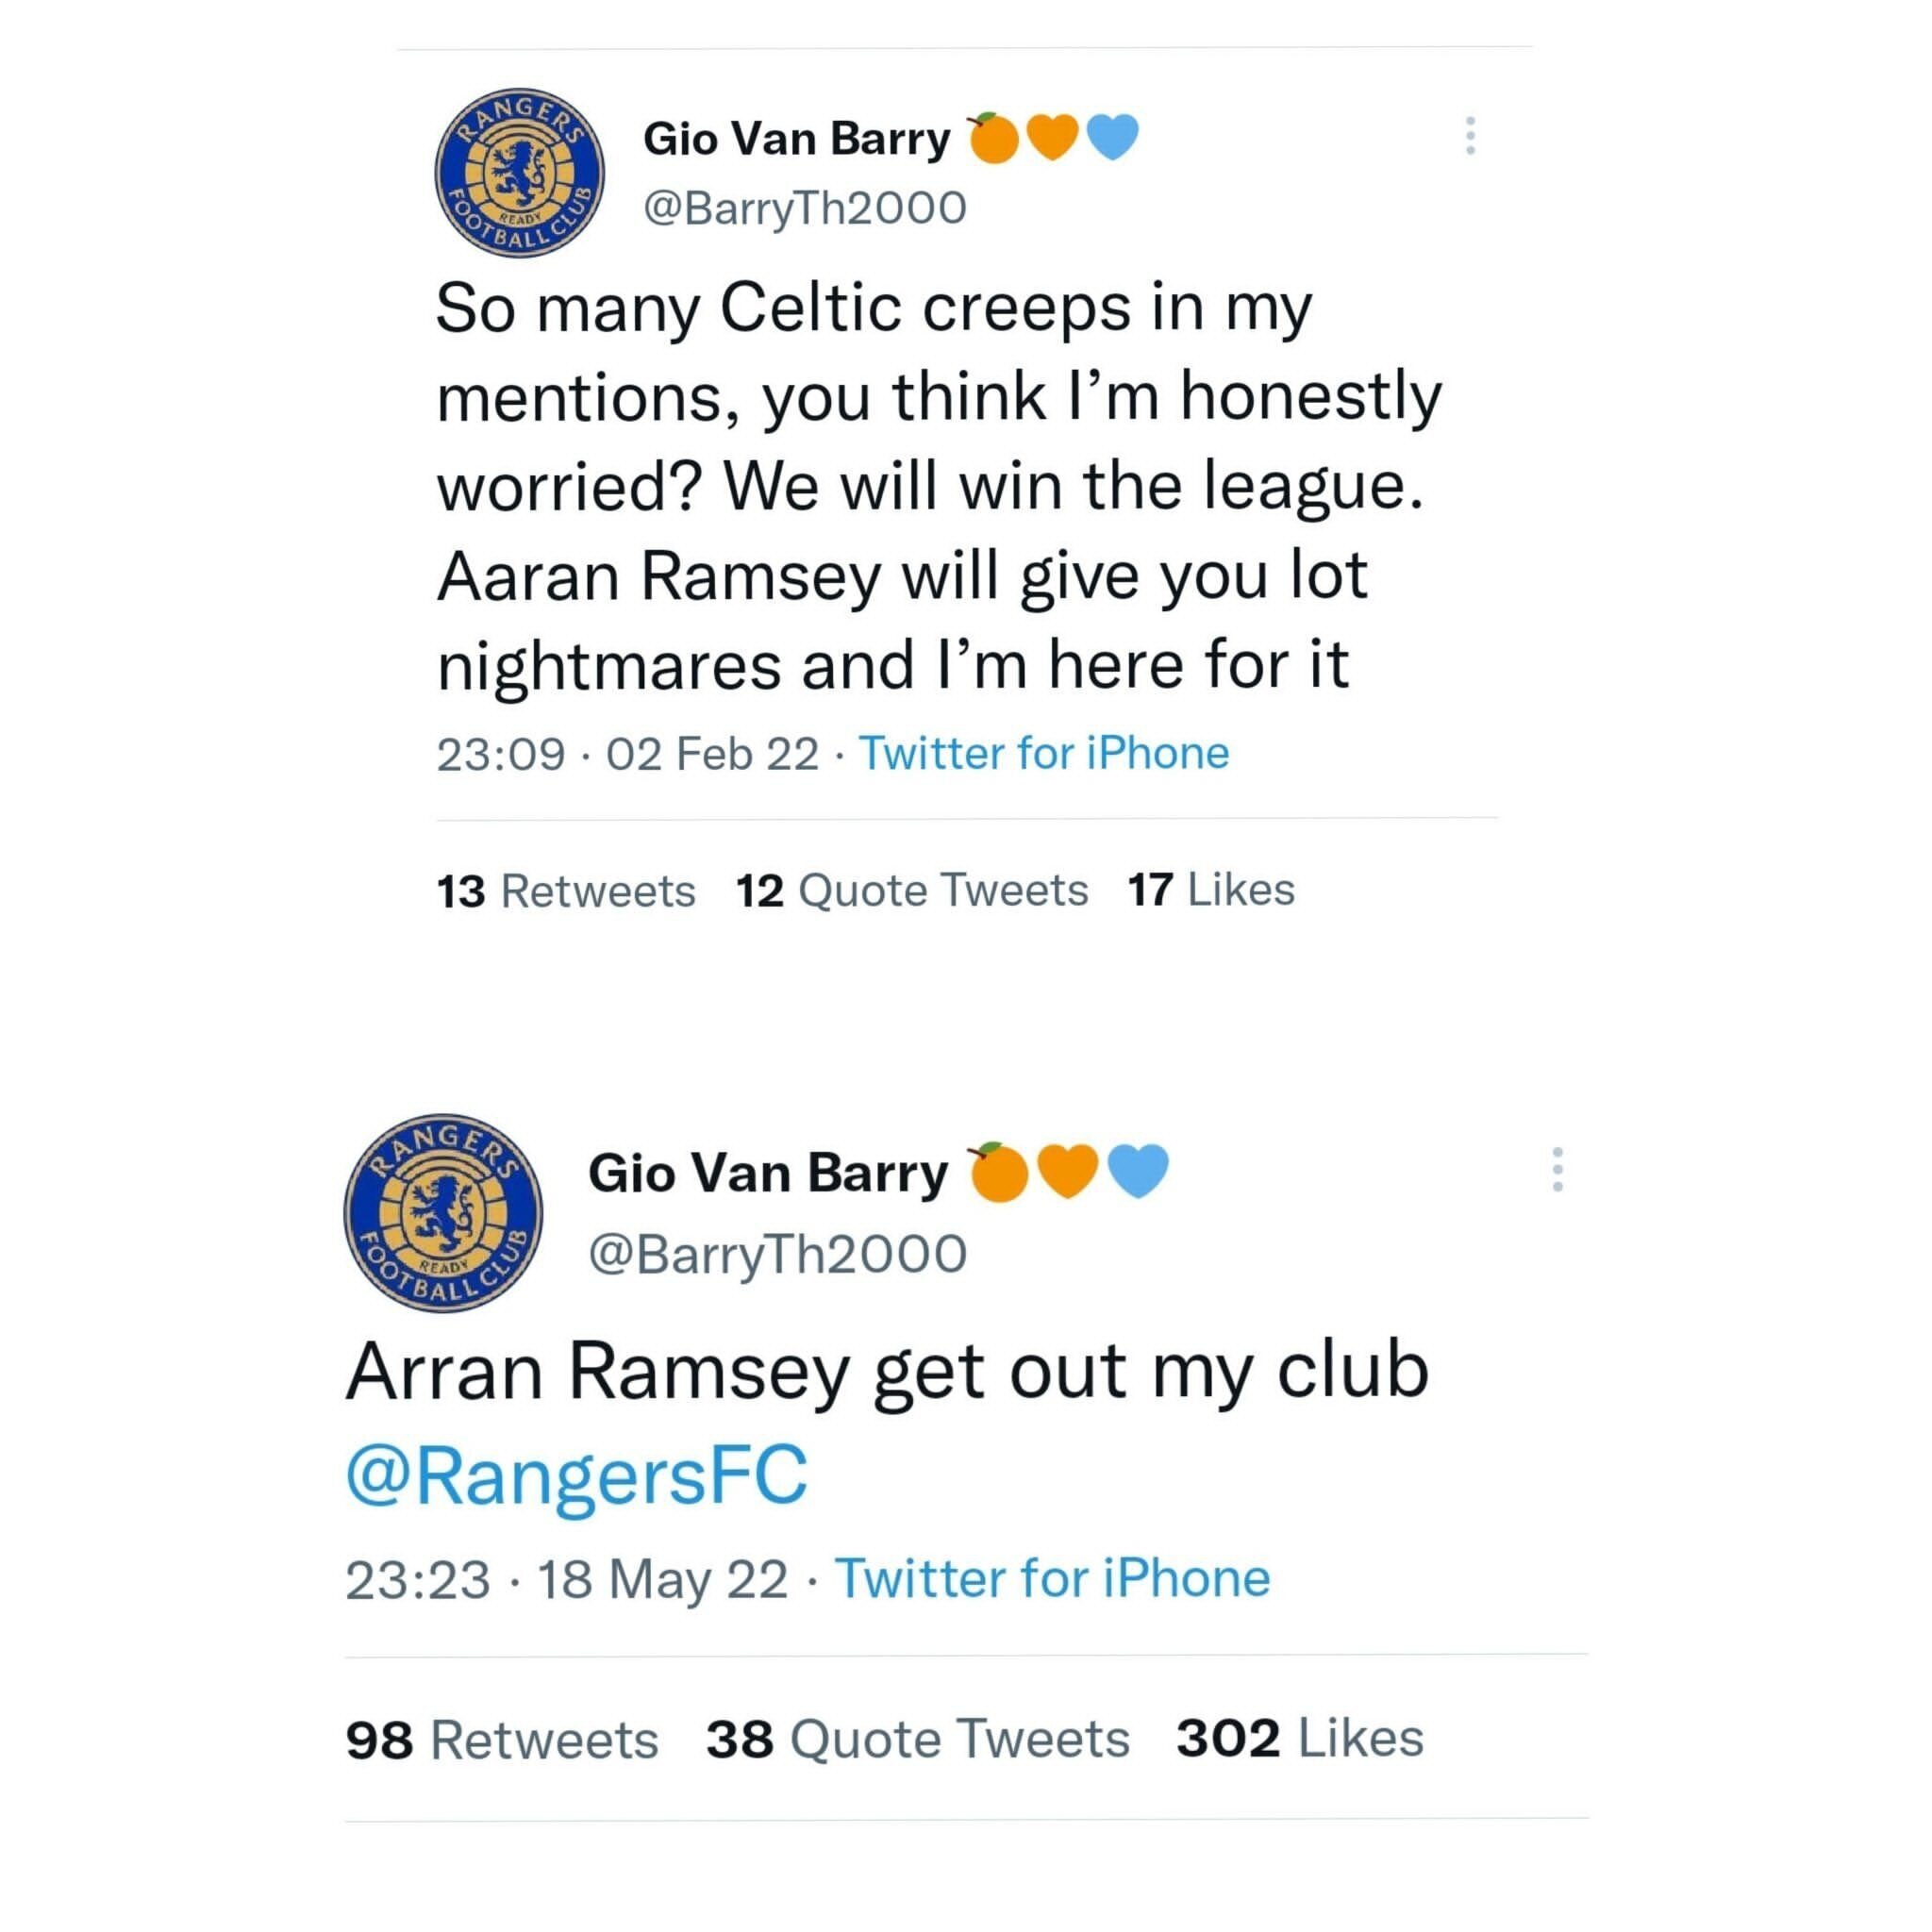Image resolution: width=1932 pixels, height=1932 pixels.
Task: Click the tangerine emoji in first tweet name
Action: [992, 137]
